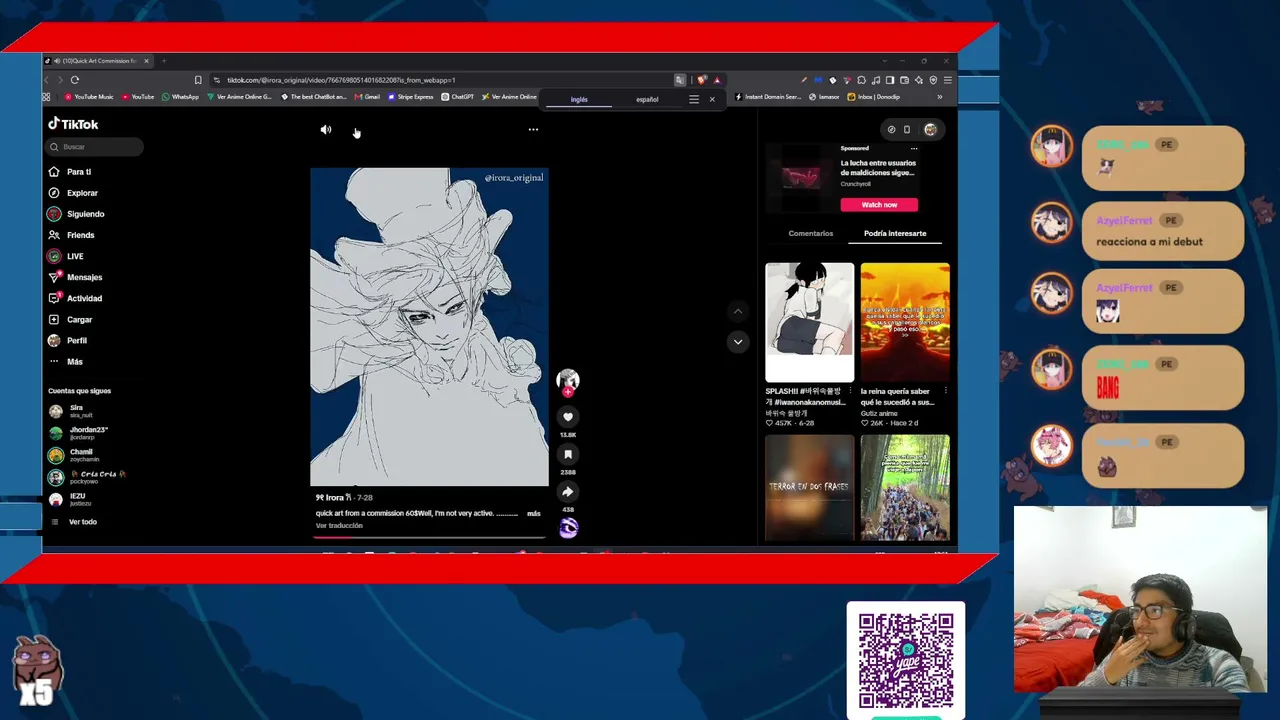Show more bookmarks with the overflow chevron
This screenshot has width=1280, height=720.
[939, 97]
